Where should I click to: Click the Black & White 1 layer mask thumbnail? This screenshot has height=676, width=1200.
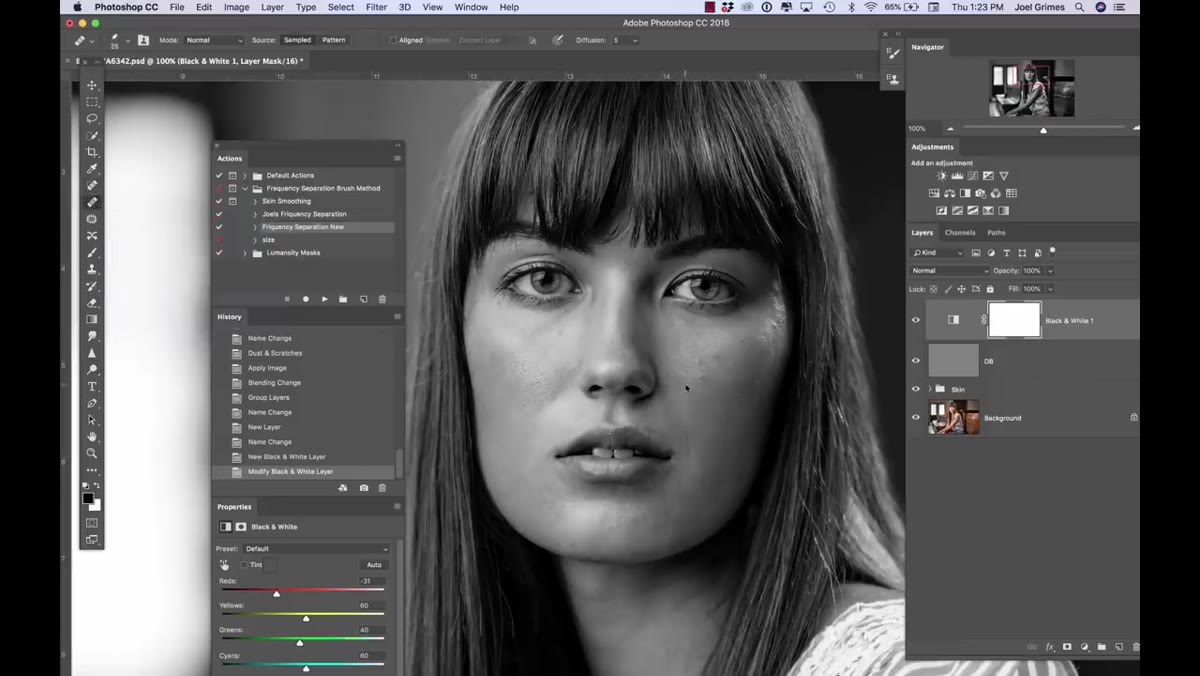tap(1014, 320)
